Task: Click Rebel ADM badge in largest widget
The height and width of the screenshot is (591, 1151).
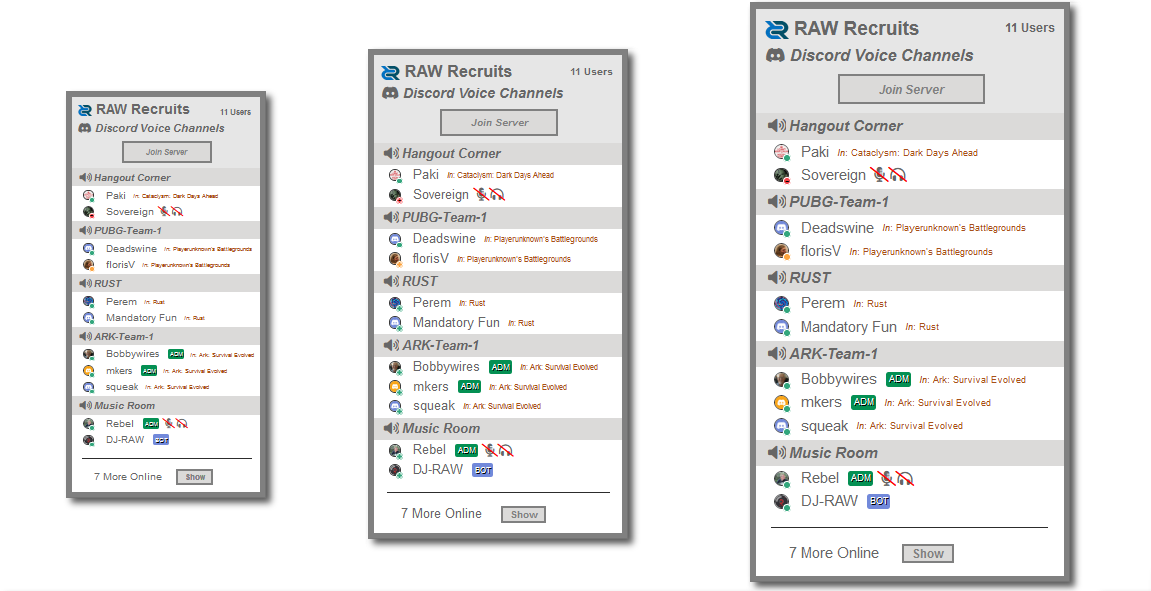Action: tap(860, 479)
